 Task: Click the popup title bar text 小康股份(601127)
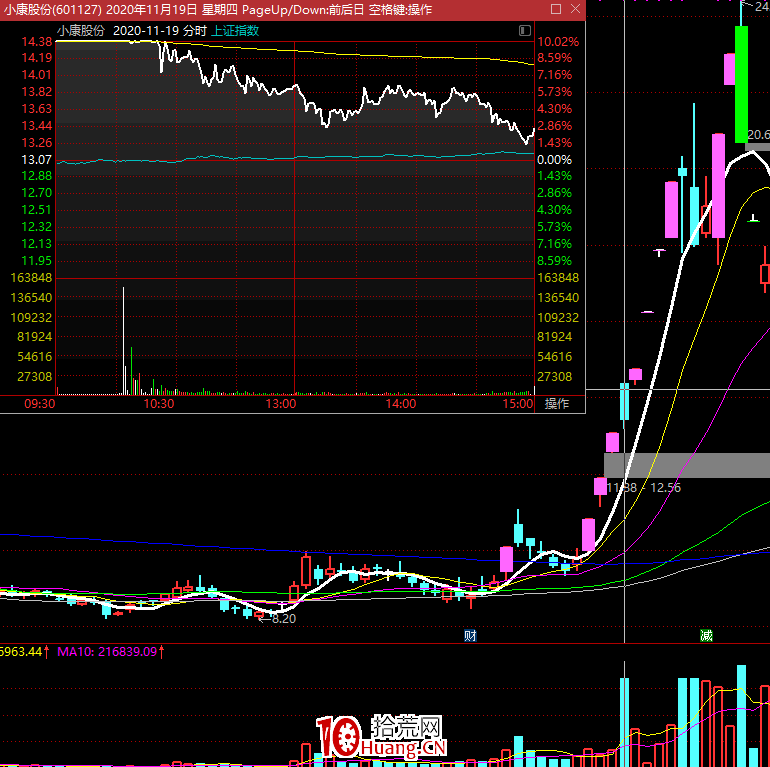[53, 9]
